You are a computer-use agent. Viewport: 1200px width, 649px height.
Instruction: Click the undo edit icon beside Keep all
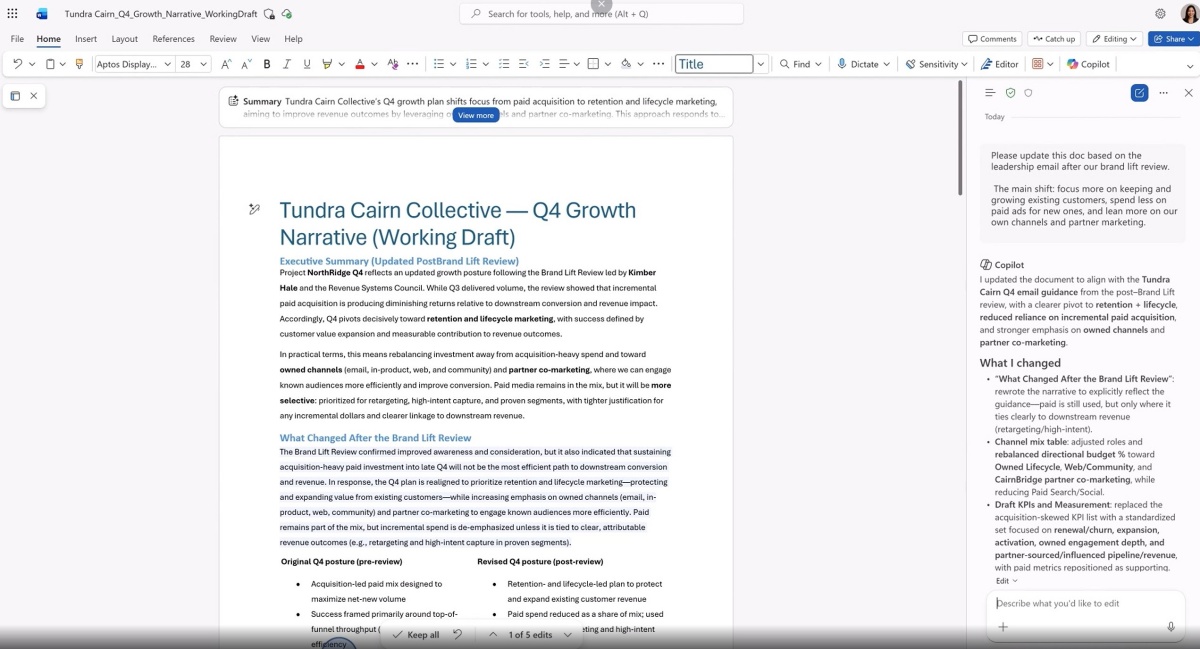pyautogui.click(x=457, y=635)
